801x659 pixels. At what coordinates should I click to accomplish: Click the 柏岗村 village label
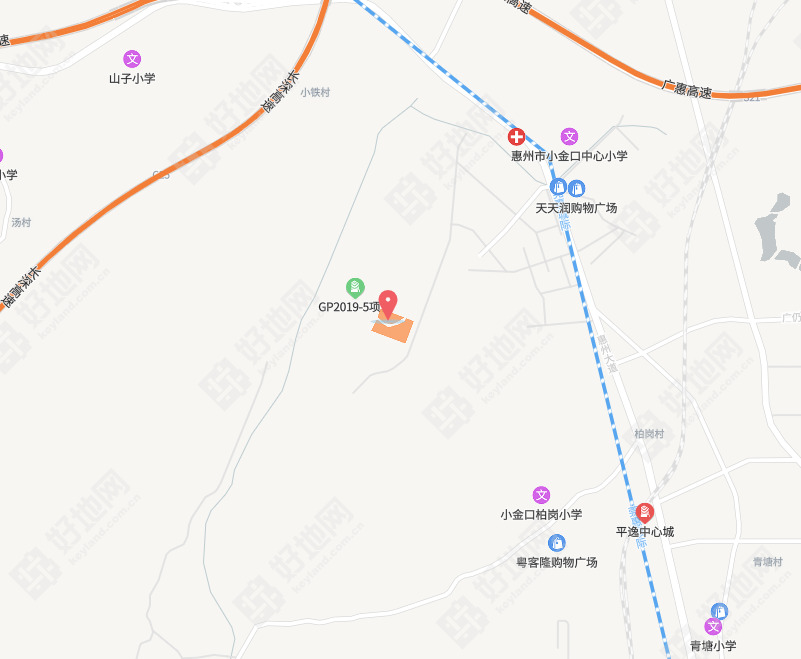649,434
